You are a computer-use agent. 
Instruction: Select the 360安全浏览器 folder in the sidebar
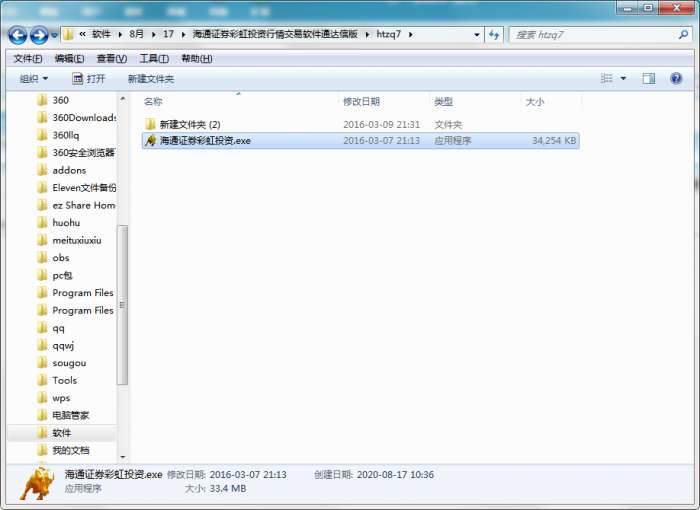coord(76,153)
